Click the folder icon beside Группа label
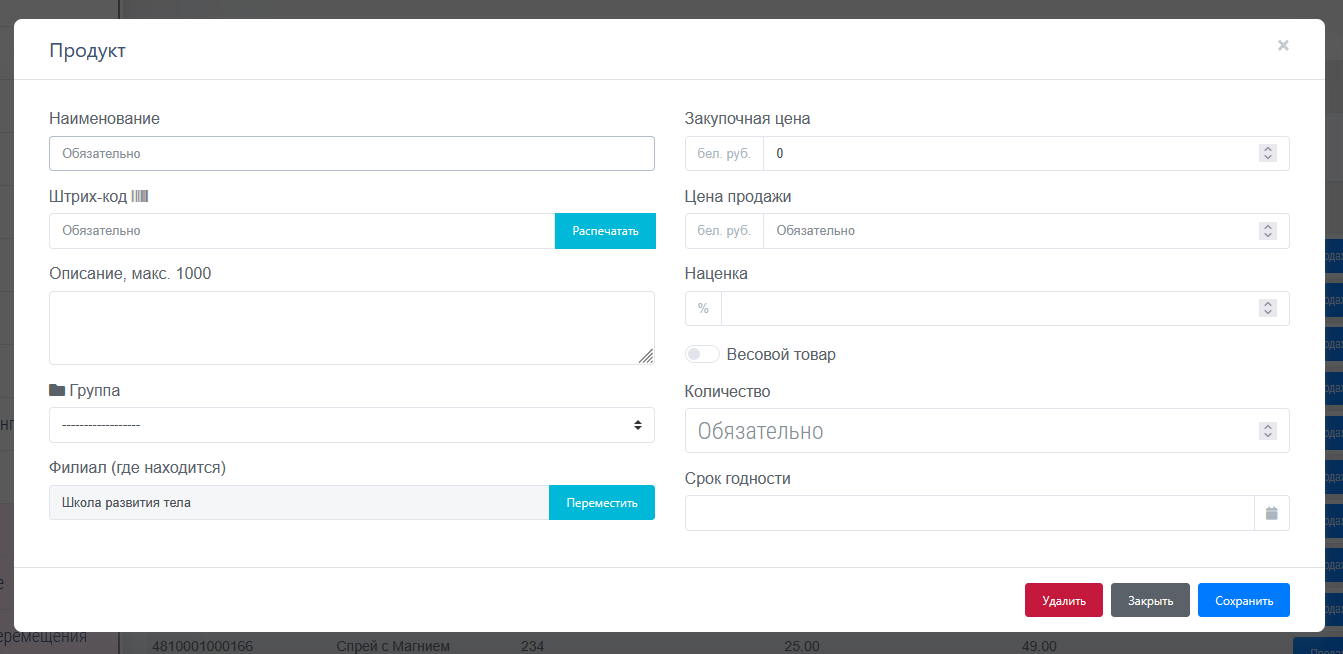Viewport: 1343px width, 654px height. pos(57,390)
